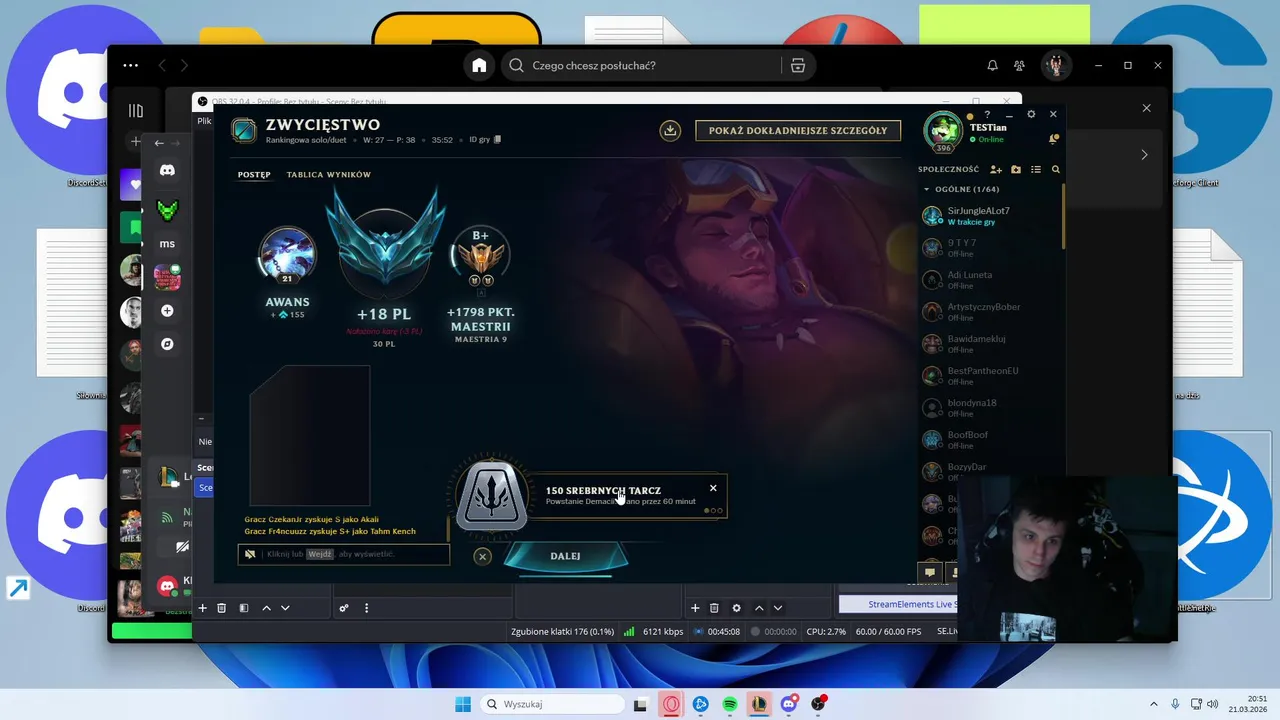This screenshot has height=720, width=1280.
Task: Click the friends list scrollbar
Action: click(1063, 215)
